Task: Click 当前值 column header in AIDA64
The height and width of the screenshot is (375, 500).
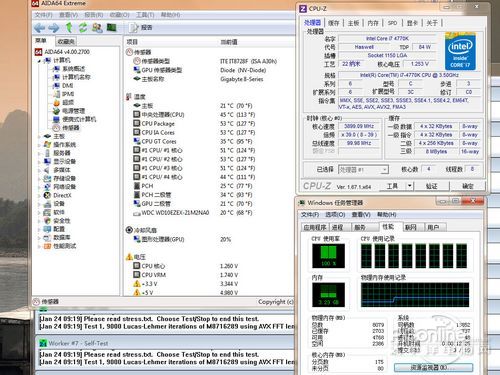Action: [229, 42]
